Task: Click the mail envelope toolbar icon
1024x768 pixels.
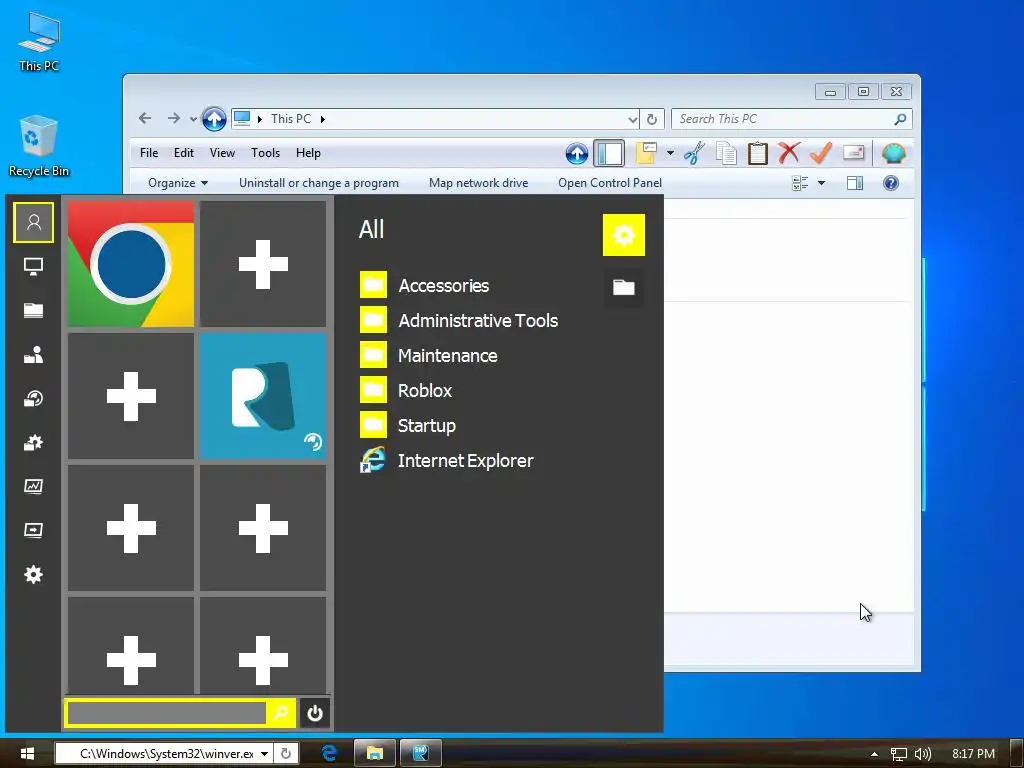Action: [x=854, y=153]
